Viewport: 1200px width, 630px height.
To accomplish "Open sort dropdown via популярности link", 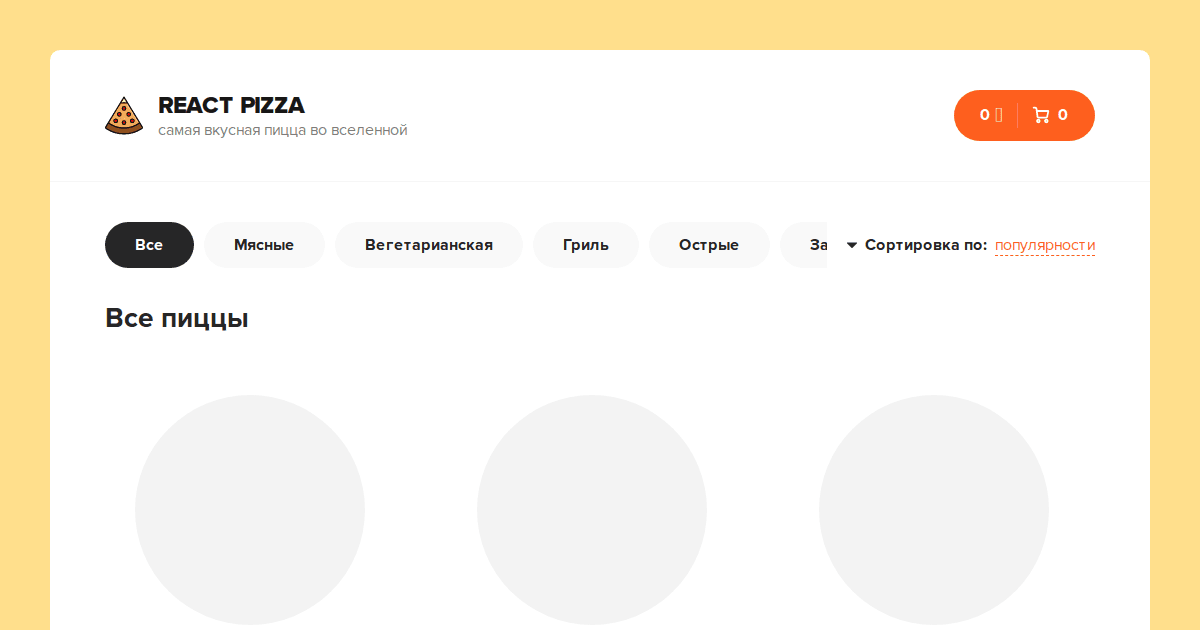I will pyautogui.click(x=1044, y=245).
